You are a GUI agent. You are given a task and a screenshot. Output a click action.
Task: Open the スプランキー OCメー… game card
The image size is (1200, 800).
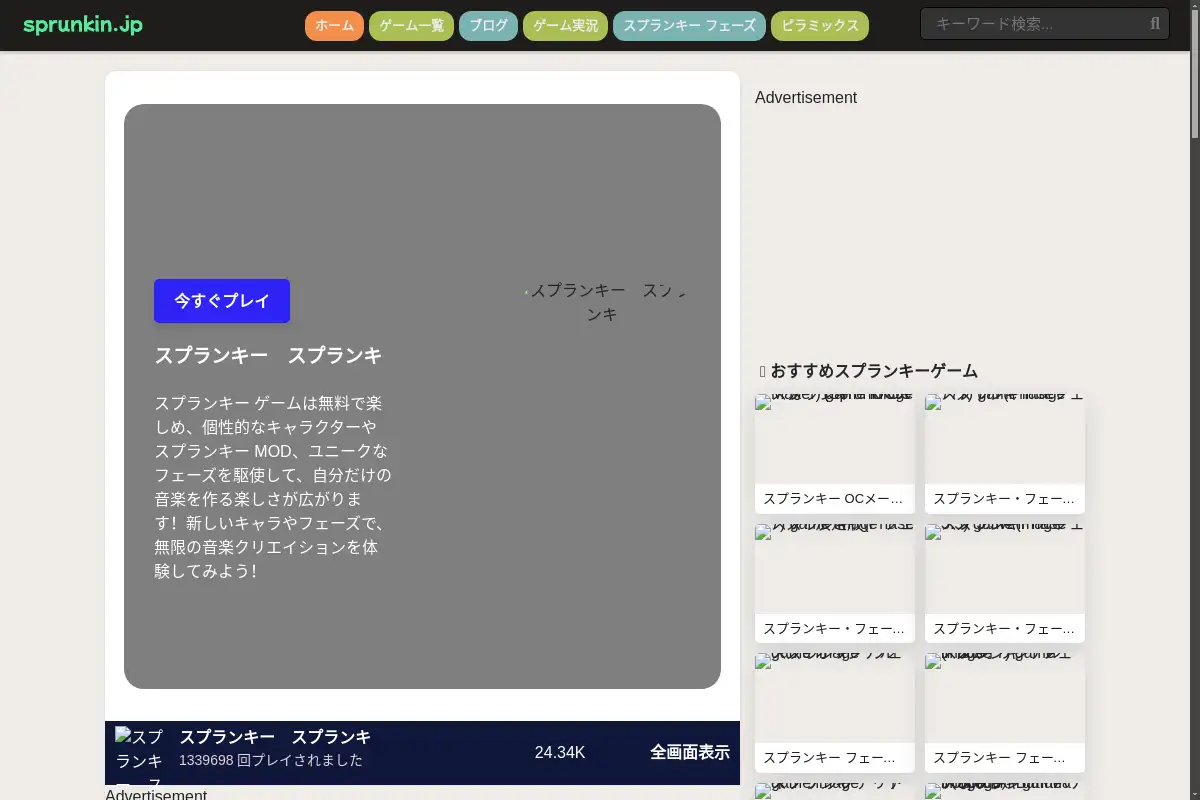click(x=835, y=454)
